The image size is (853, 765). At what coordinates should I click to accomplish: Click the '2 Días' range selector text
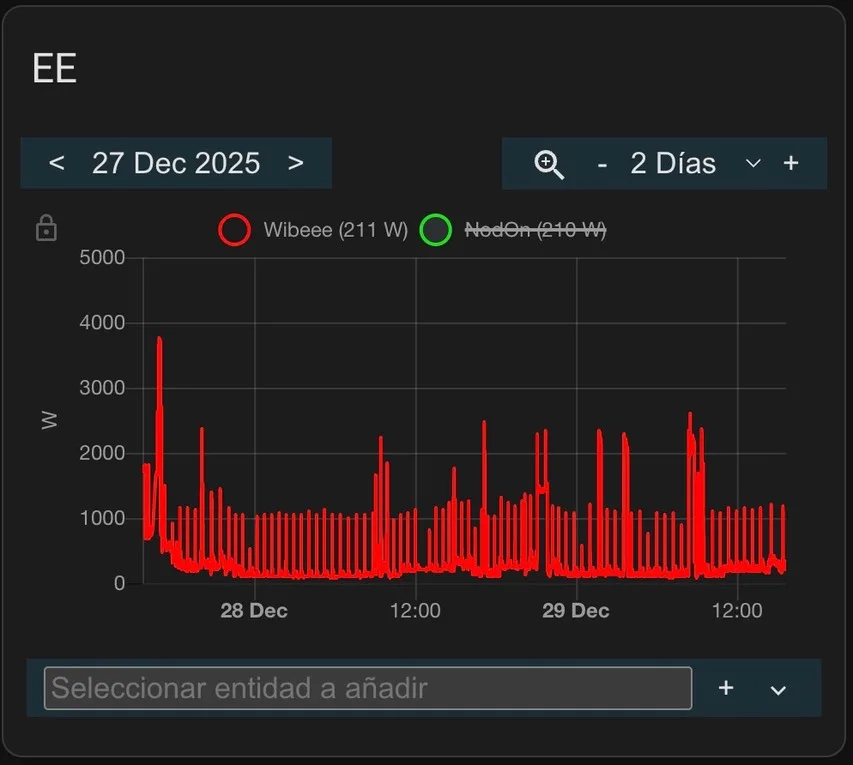click(673, 164)
